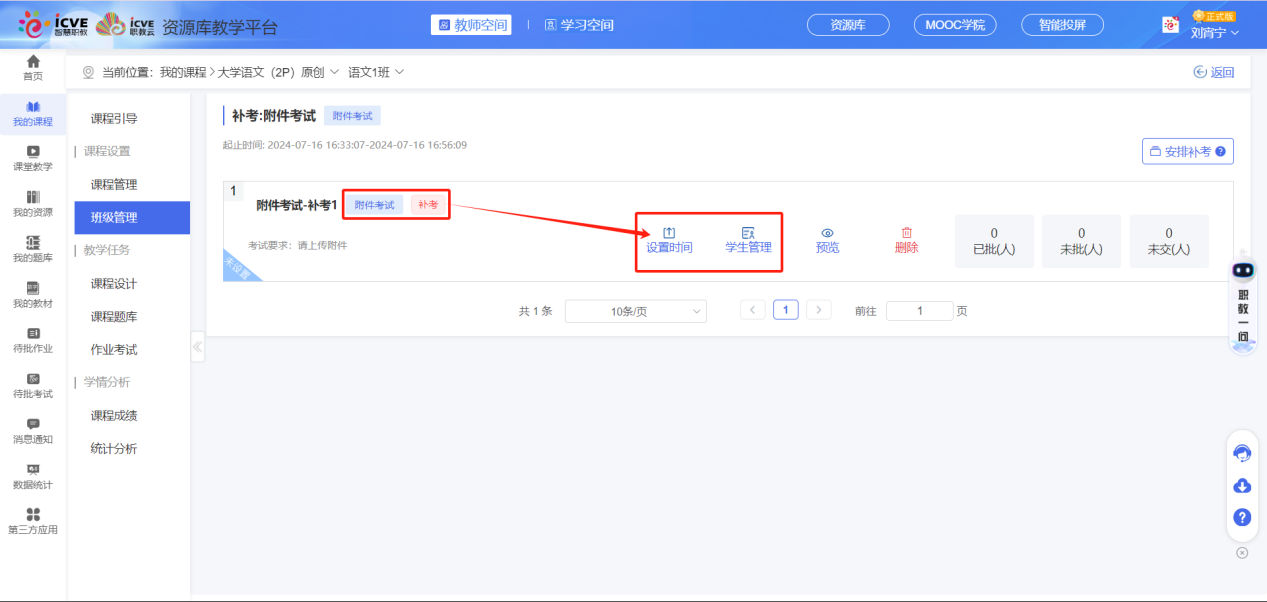Open the blue headset customer service icon
This screenshot has height=602, width=1267.
(1242, 453)
